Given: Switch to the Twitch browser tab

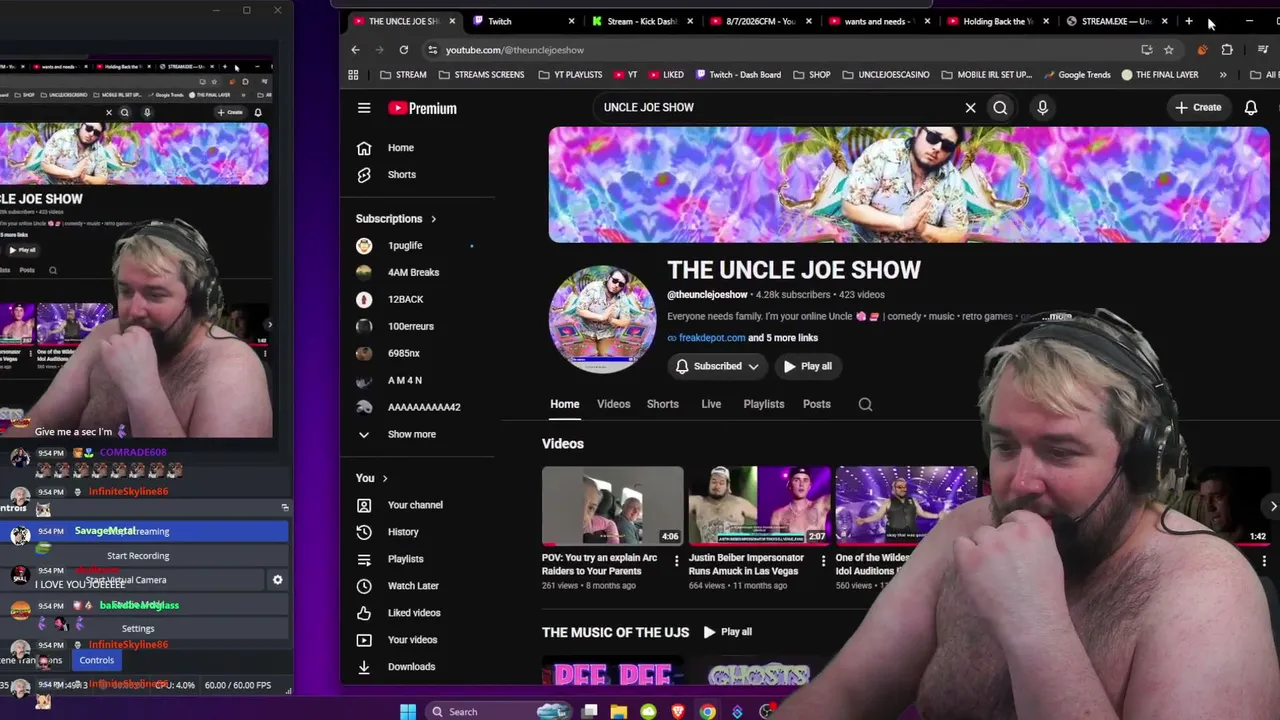Looking at the screenshot, I should [x=524, y=21].
